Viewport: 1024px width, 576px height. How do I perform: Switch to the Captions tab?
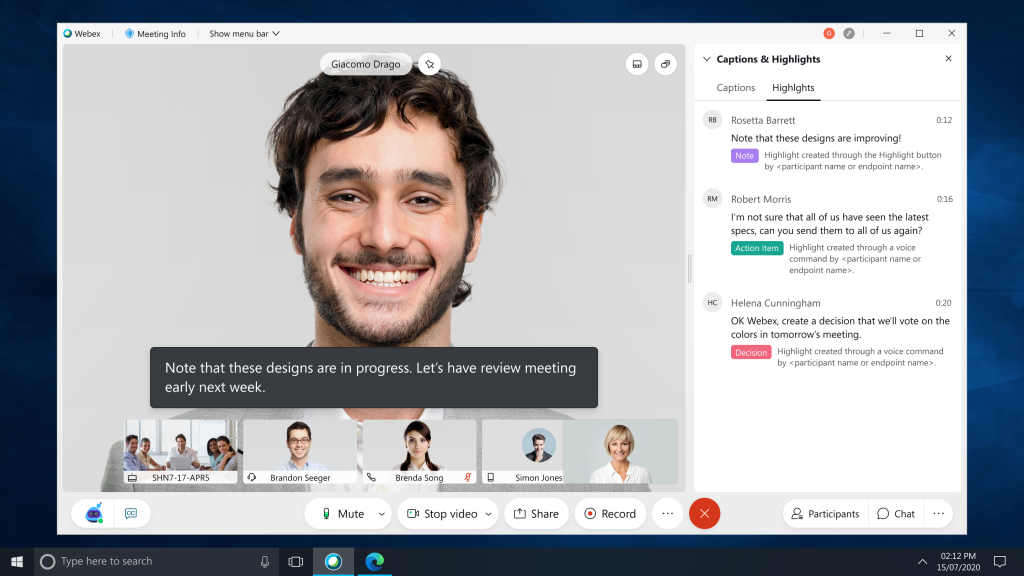pyautogui.click(x=736, y=88)
